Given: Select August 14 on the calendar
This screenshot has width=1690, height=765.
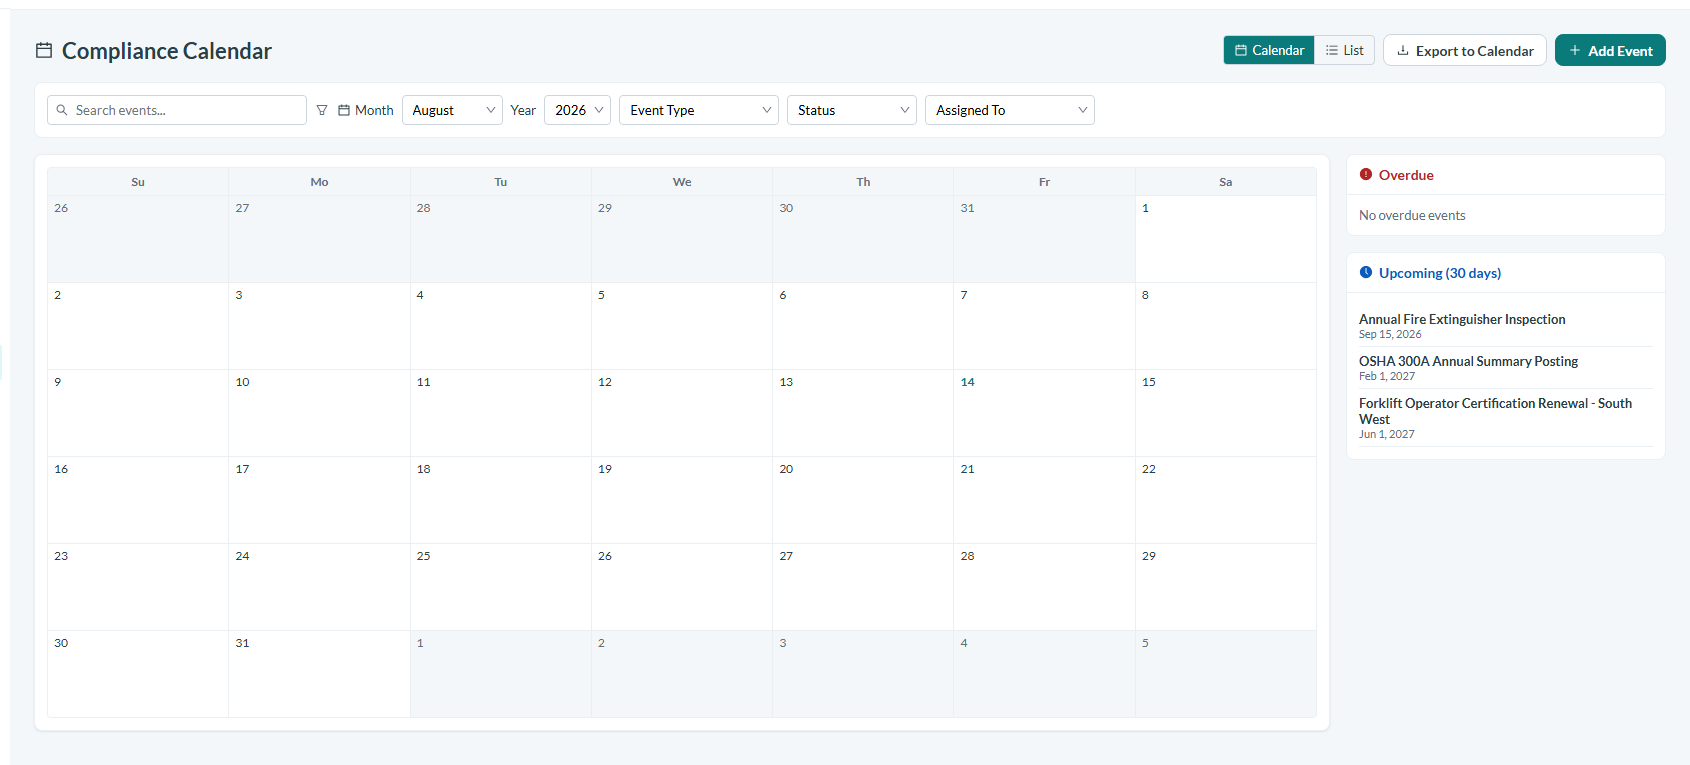Looking at the screenshot, I should [x=1044, y=413].
